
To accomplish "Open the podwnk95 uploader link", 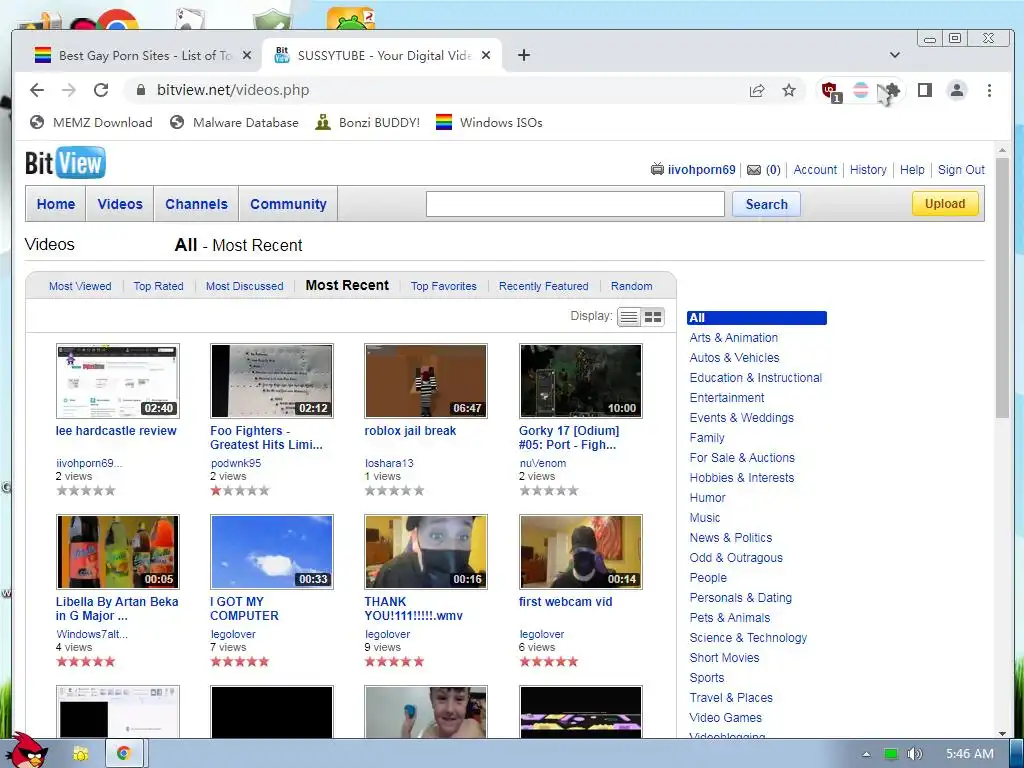I will (x=236, y=463).
